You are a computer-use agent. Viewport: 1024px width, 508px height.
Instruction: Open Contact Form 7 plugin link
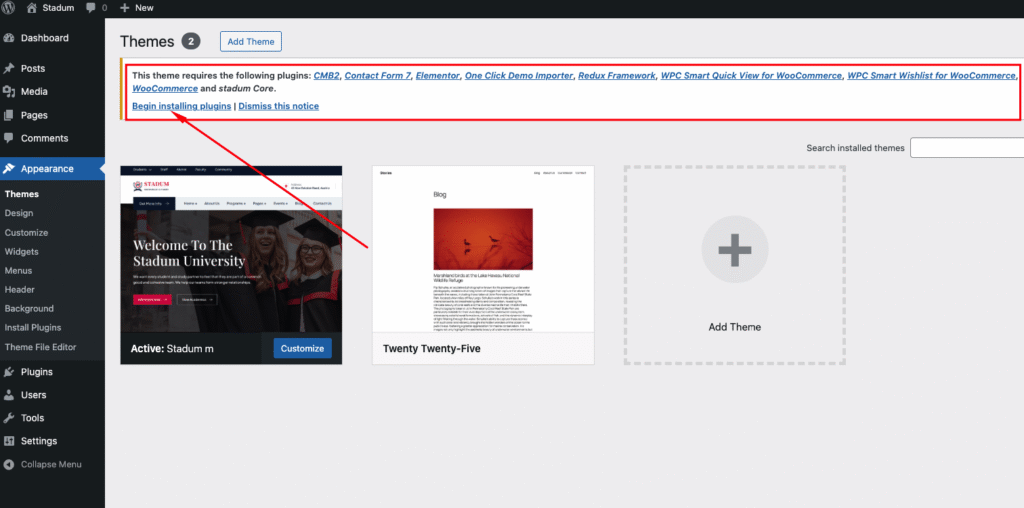(x=378, y=75)
